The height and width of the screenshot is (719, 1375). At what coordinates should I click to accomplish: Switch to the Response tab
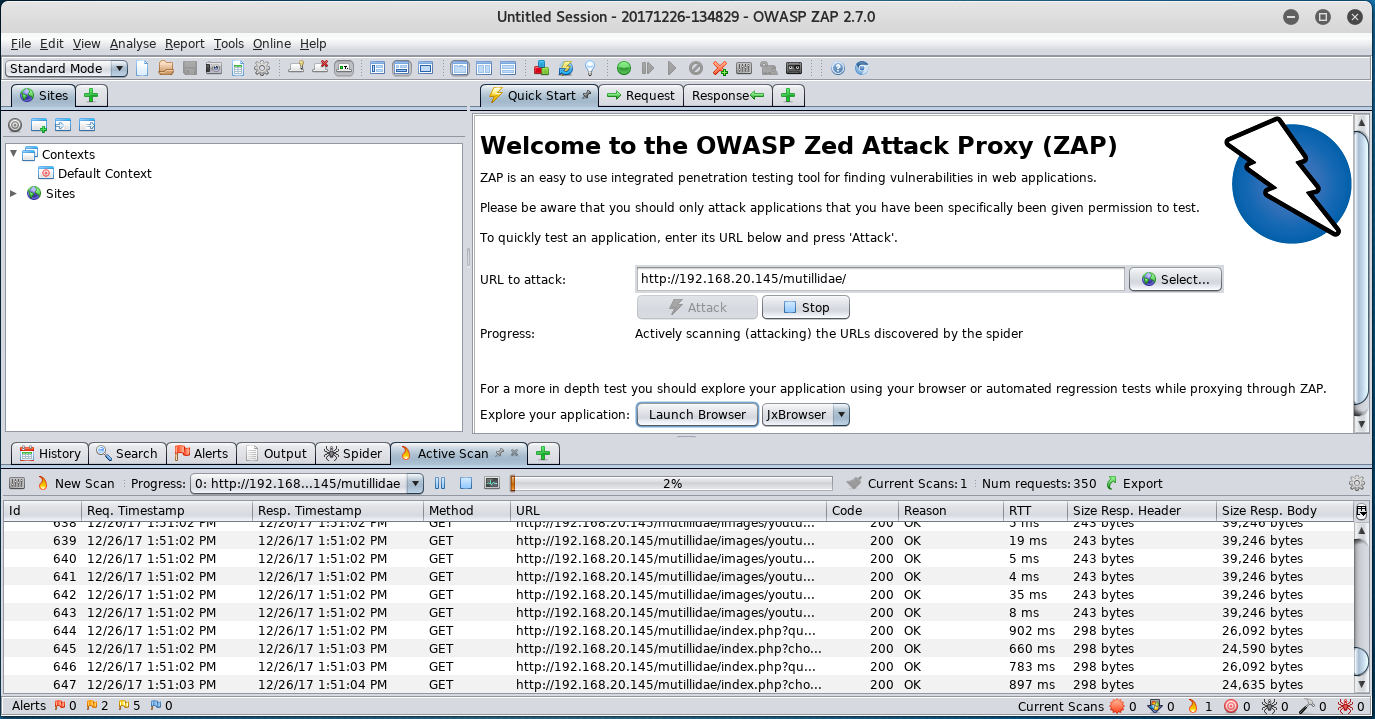[x=728, y=95]
